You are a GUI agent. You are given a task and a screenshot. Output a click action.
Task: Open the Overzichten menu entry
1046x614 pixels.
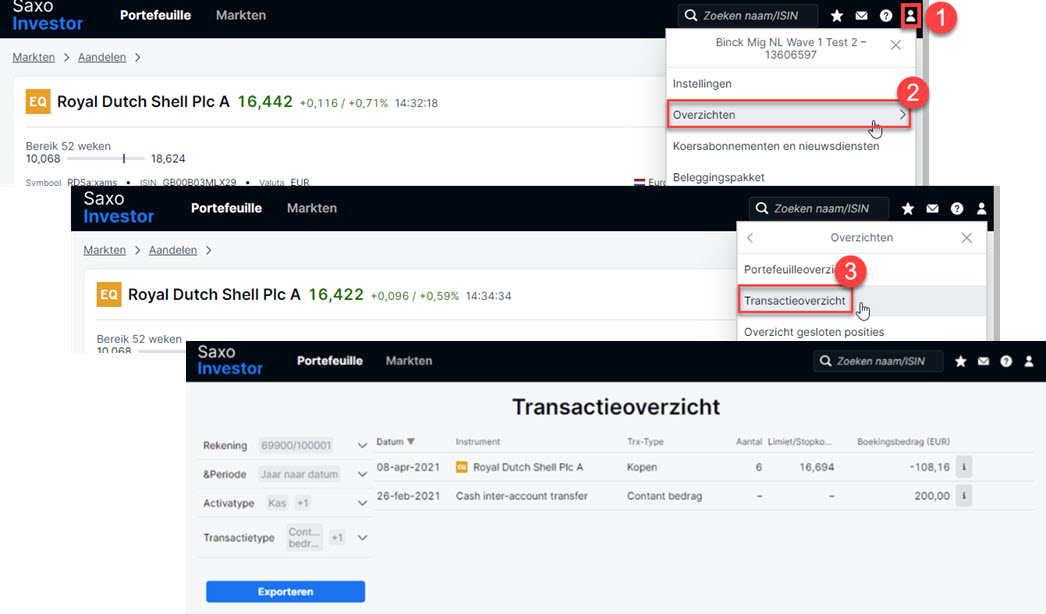pos(790,115)
